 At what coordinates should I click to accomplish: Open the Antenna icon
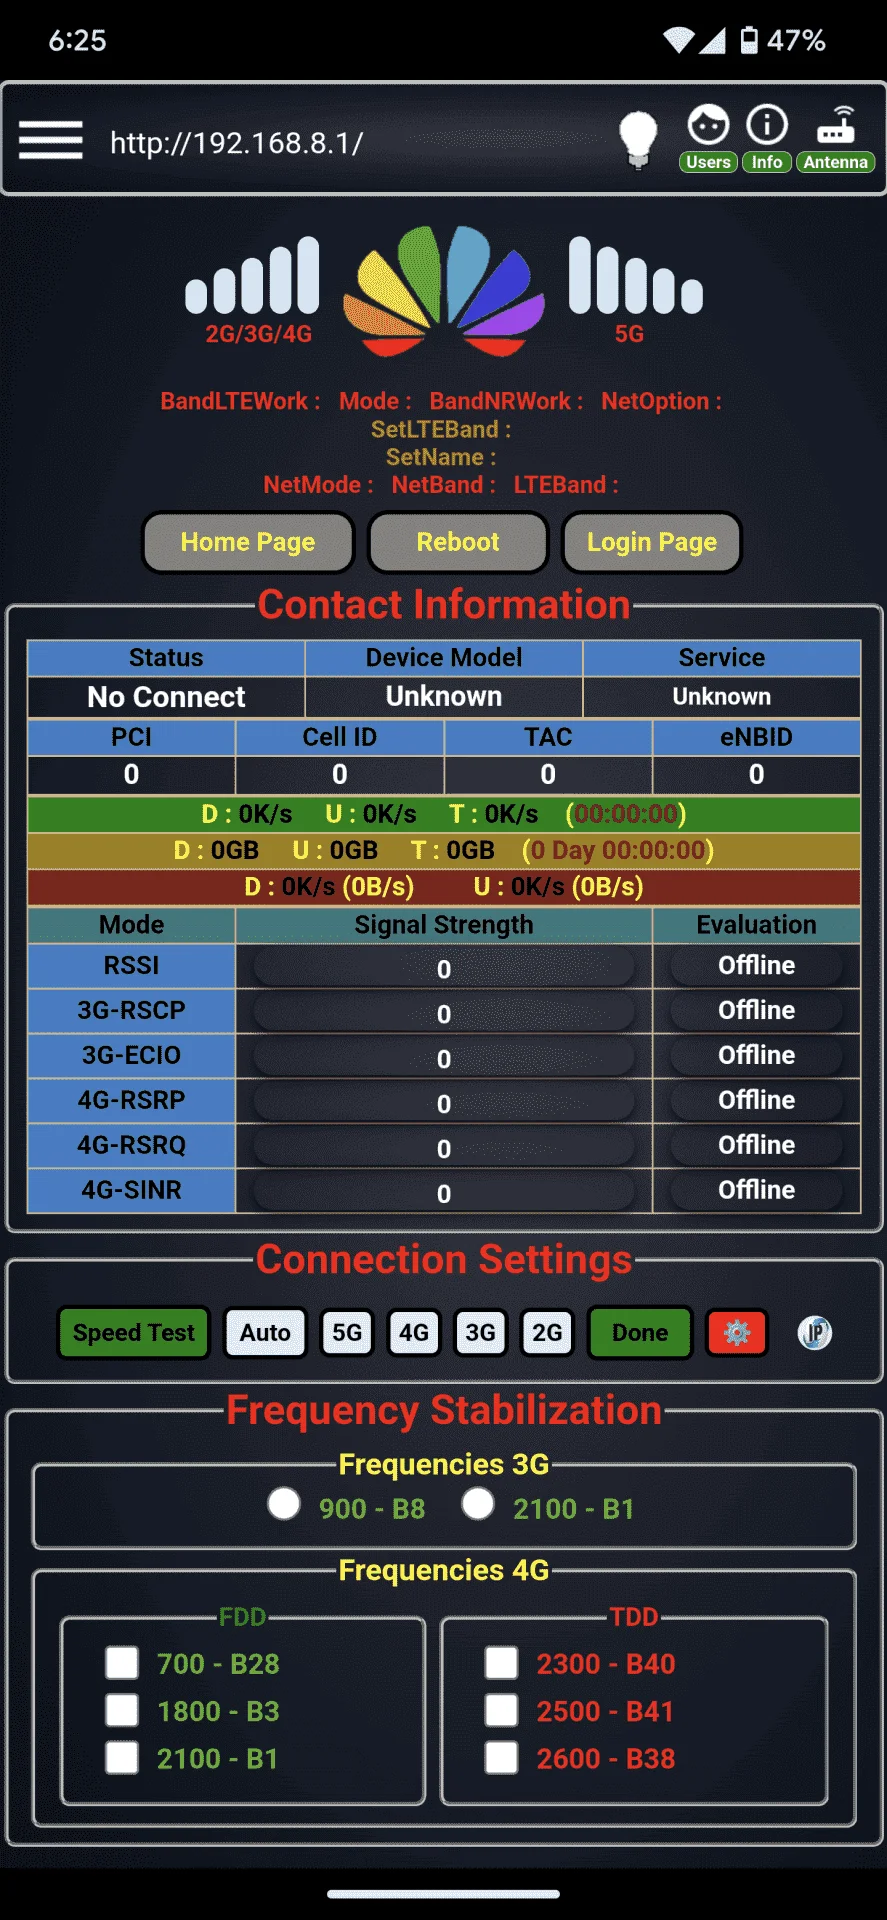tap(836, 138)
